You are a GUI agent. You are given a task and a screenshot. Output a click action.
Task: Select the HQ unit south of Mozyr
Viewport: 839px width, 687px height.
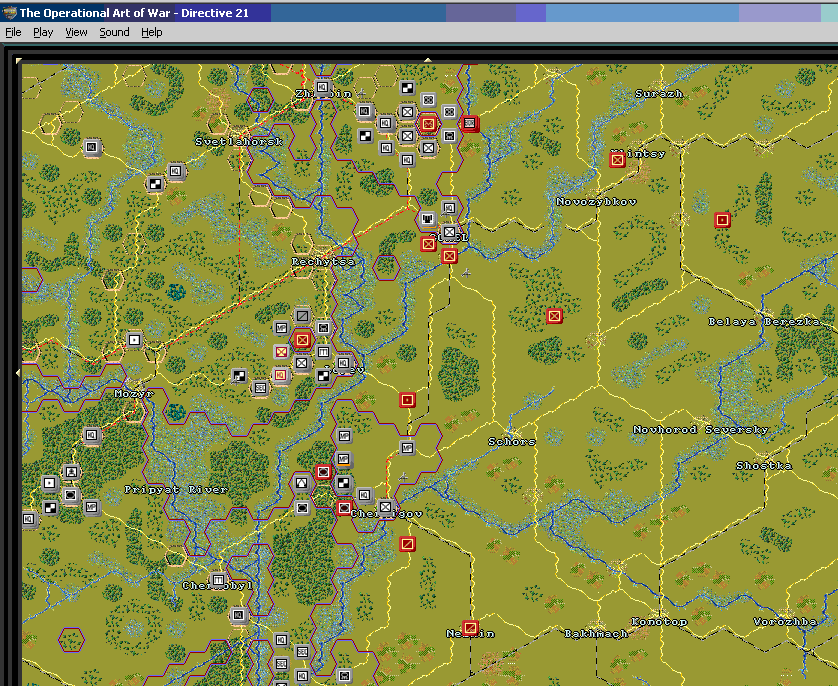(91, 435)
